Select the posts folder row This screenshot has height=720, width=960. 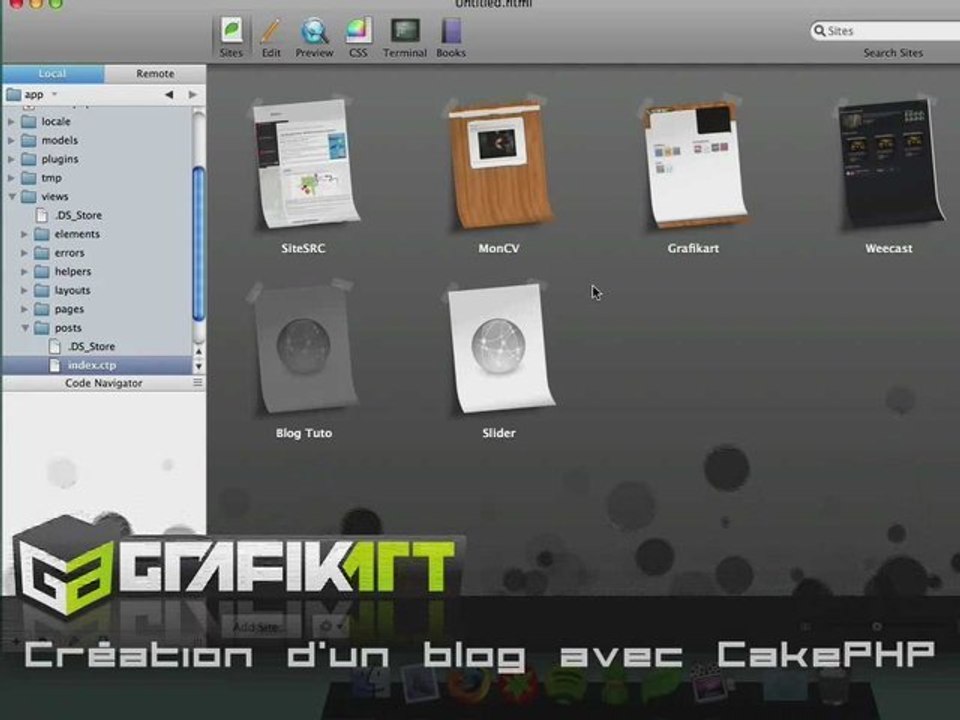97,328
